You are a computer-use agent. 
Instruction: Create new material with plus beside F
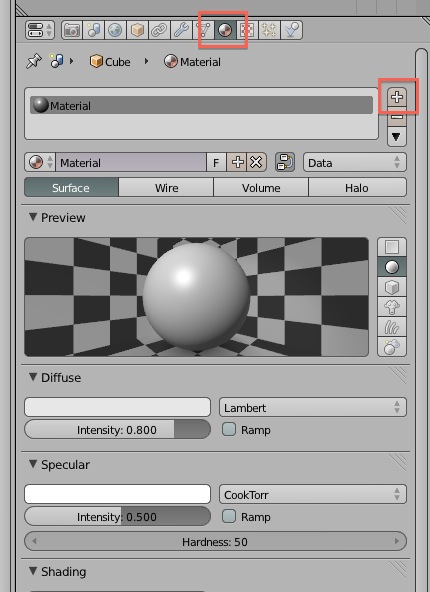click(x=237, y=163)
